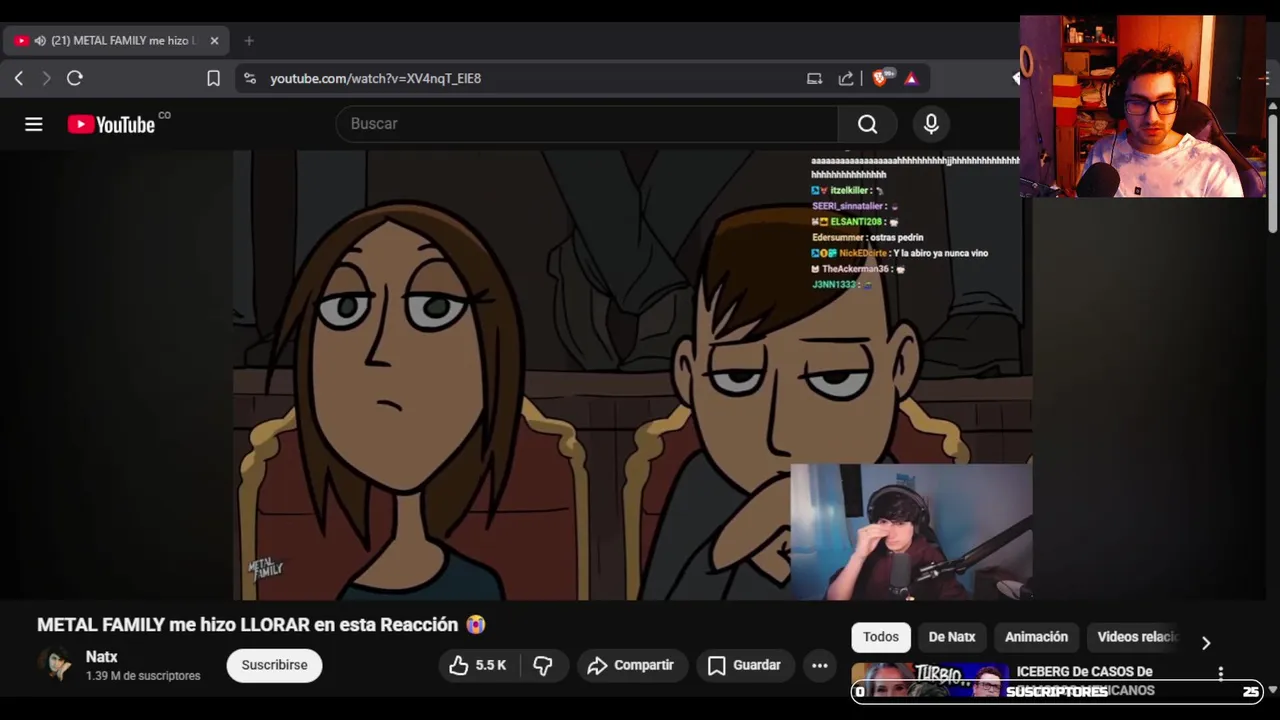Click the 1.39 M de suscriptores text
Viewport: 1280px width, 720px height.
point(143,676)
